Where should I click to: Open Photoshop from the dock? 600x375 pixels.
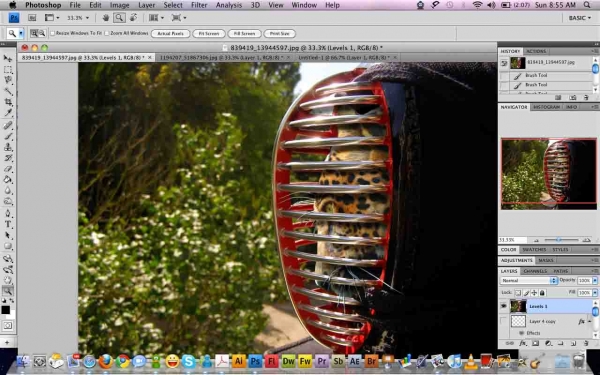(255, 361)
